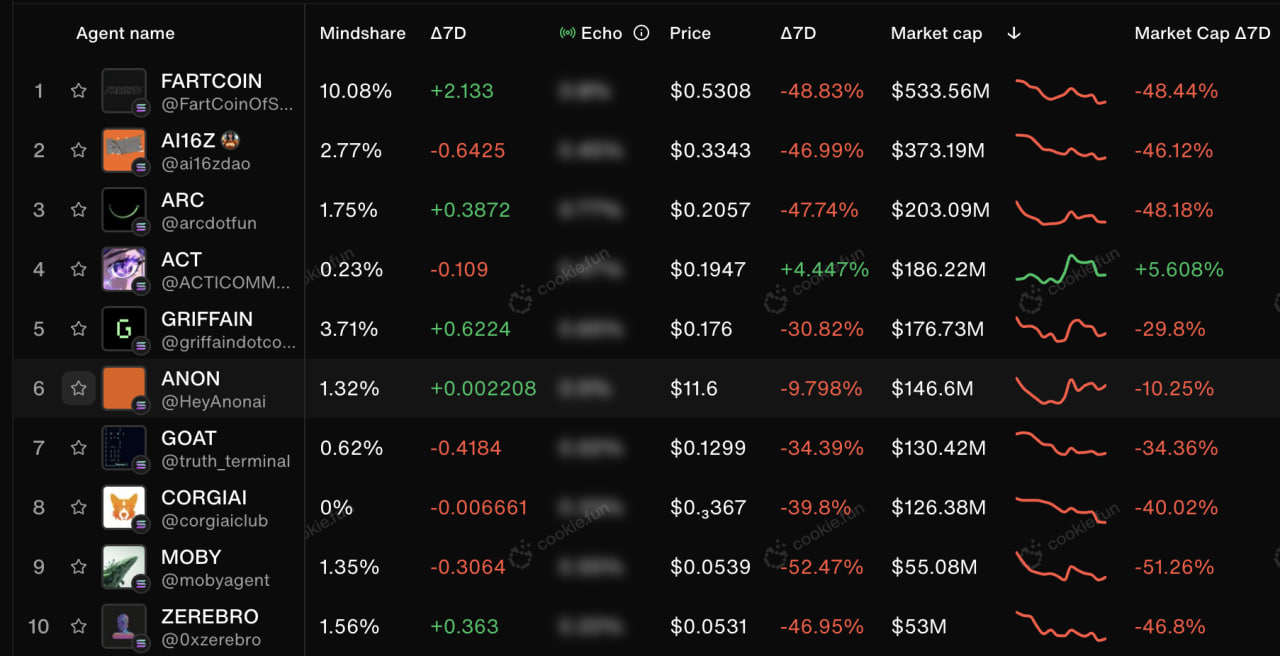1280x656 pixels.
Task: Star the MOBY agent row
Action: (78, 567)
